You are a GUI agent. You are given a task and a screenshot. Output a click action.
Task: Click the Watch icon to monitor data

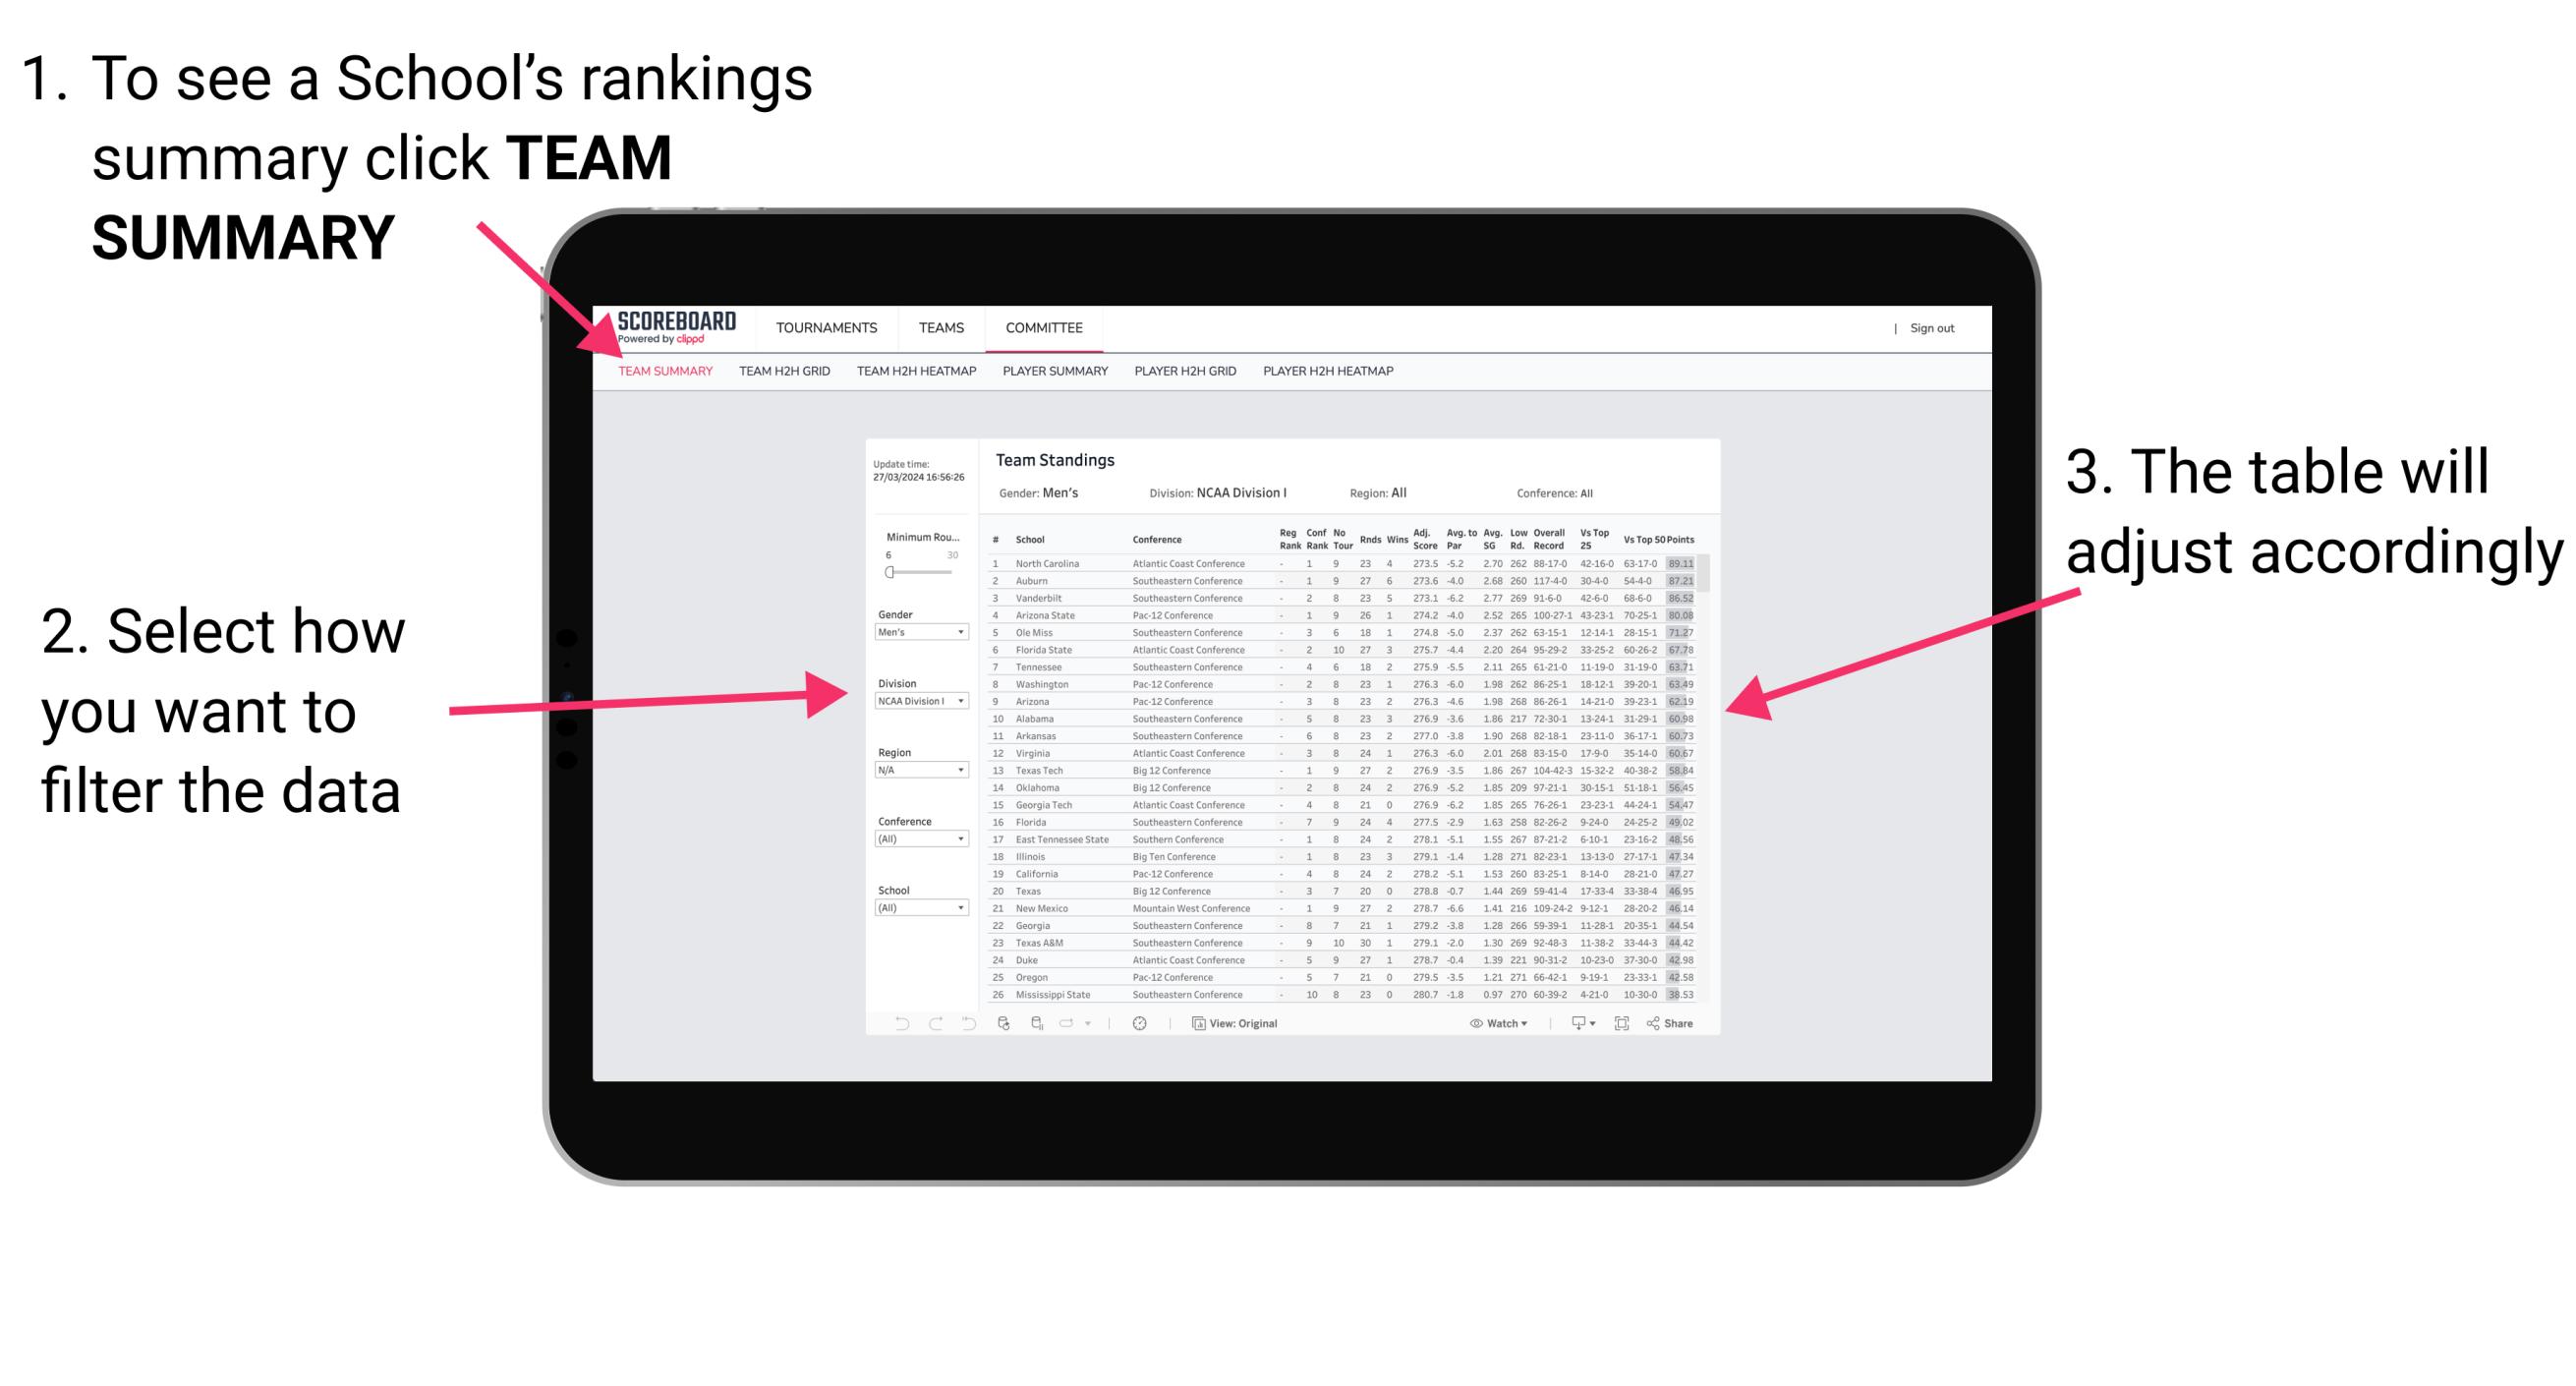(1470, 1024)
